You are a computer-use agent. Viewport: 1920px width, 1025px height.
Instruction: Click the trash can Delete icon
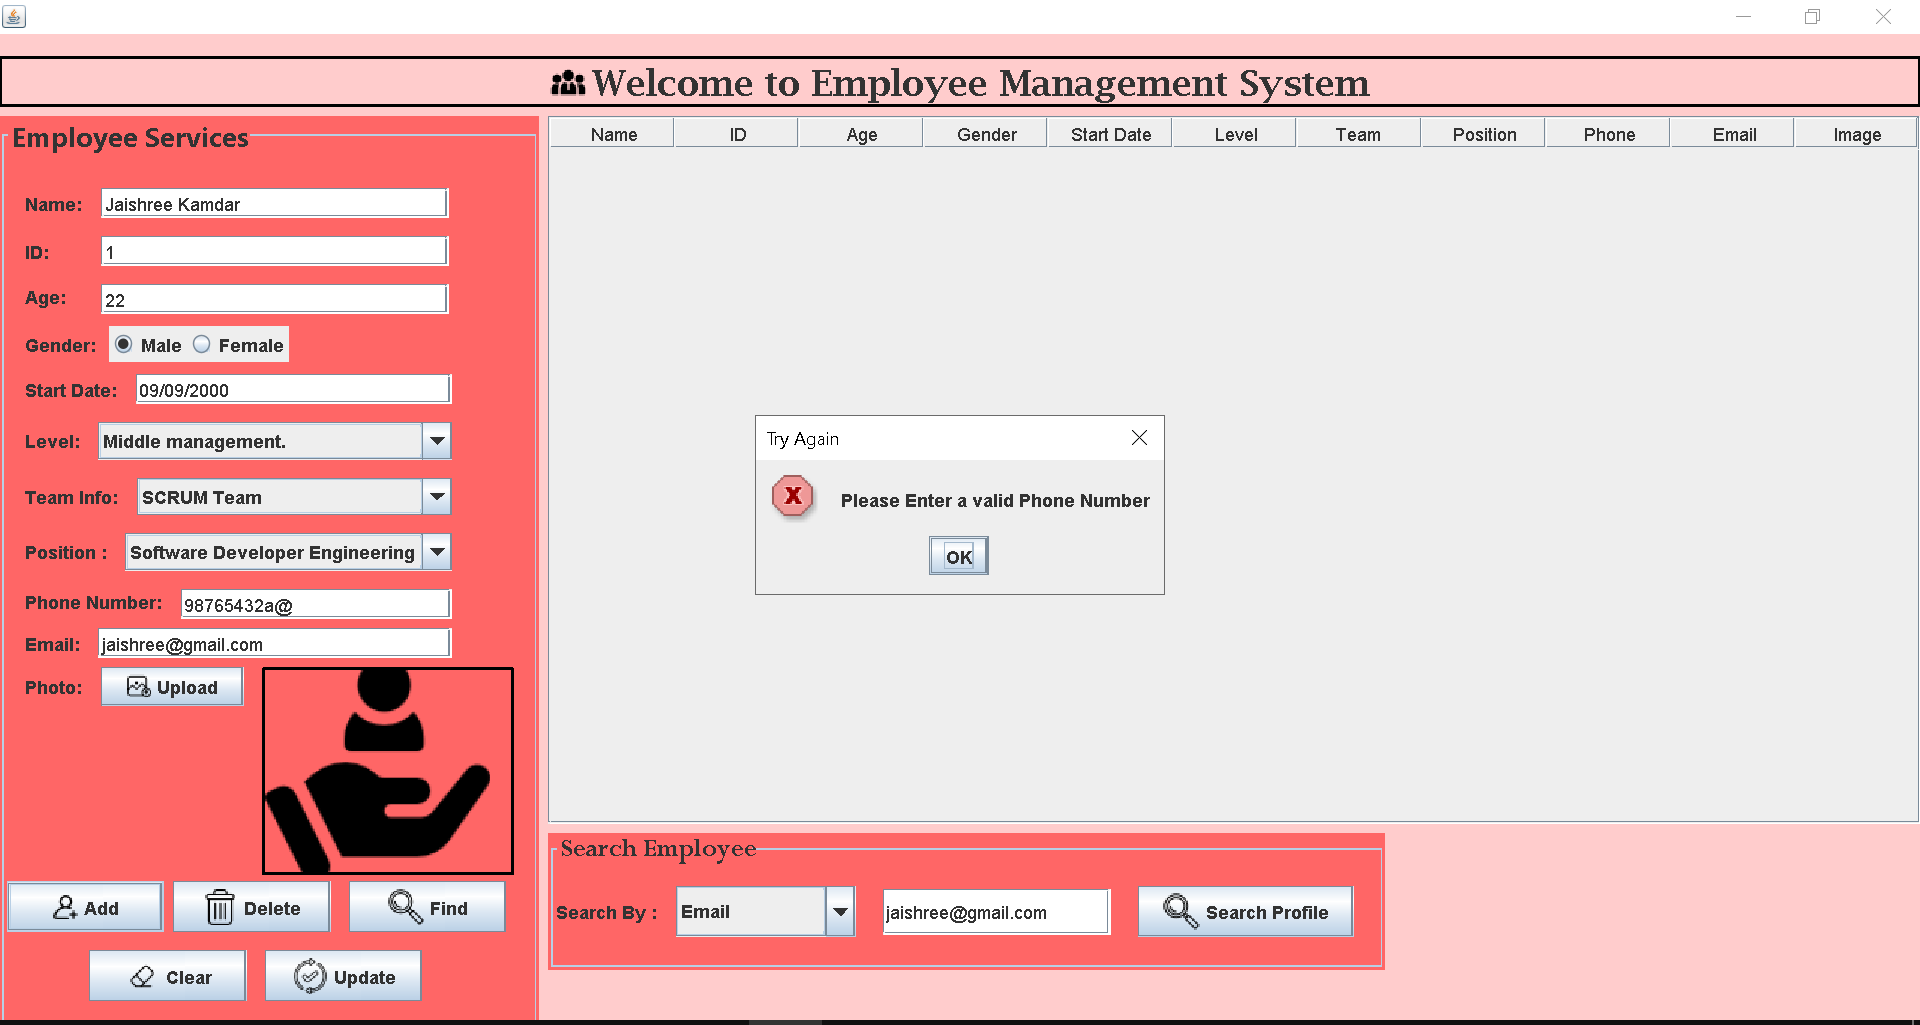pyautogui.click(x=219, y=906)
